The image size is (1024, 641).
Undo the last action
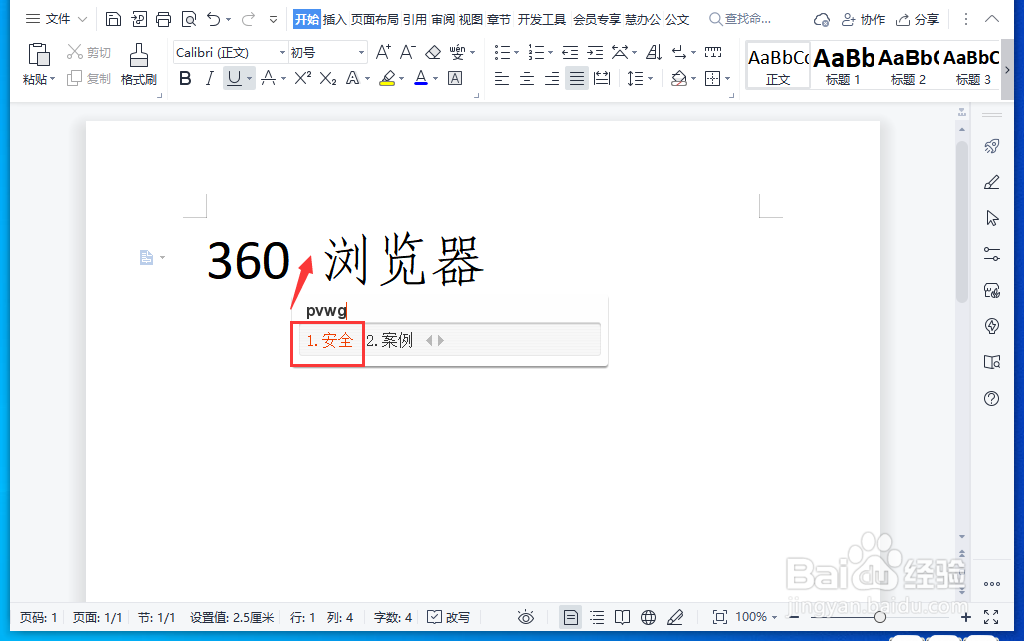pyautogui.click(x=214, y=19)
